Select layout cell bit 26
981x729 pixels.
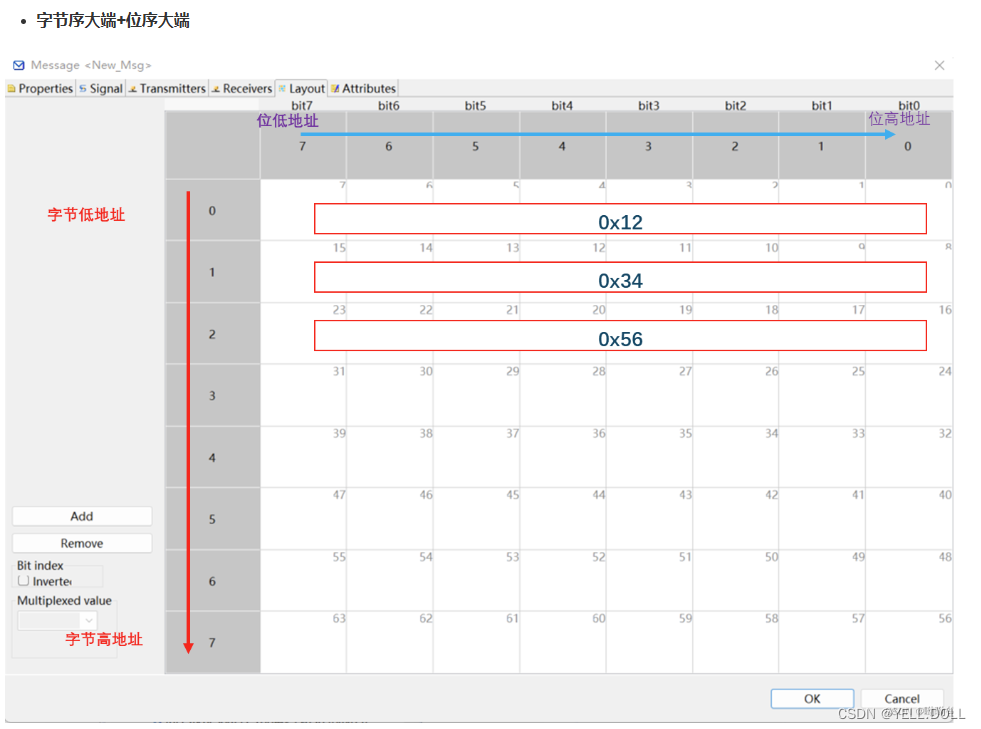click(736, 395)
